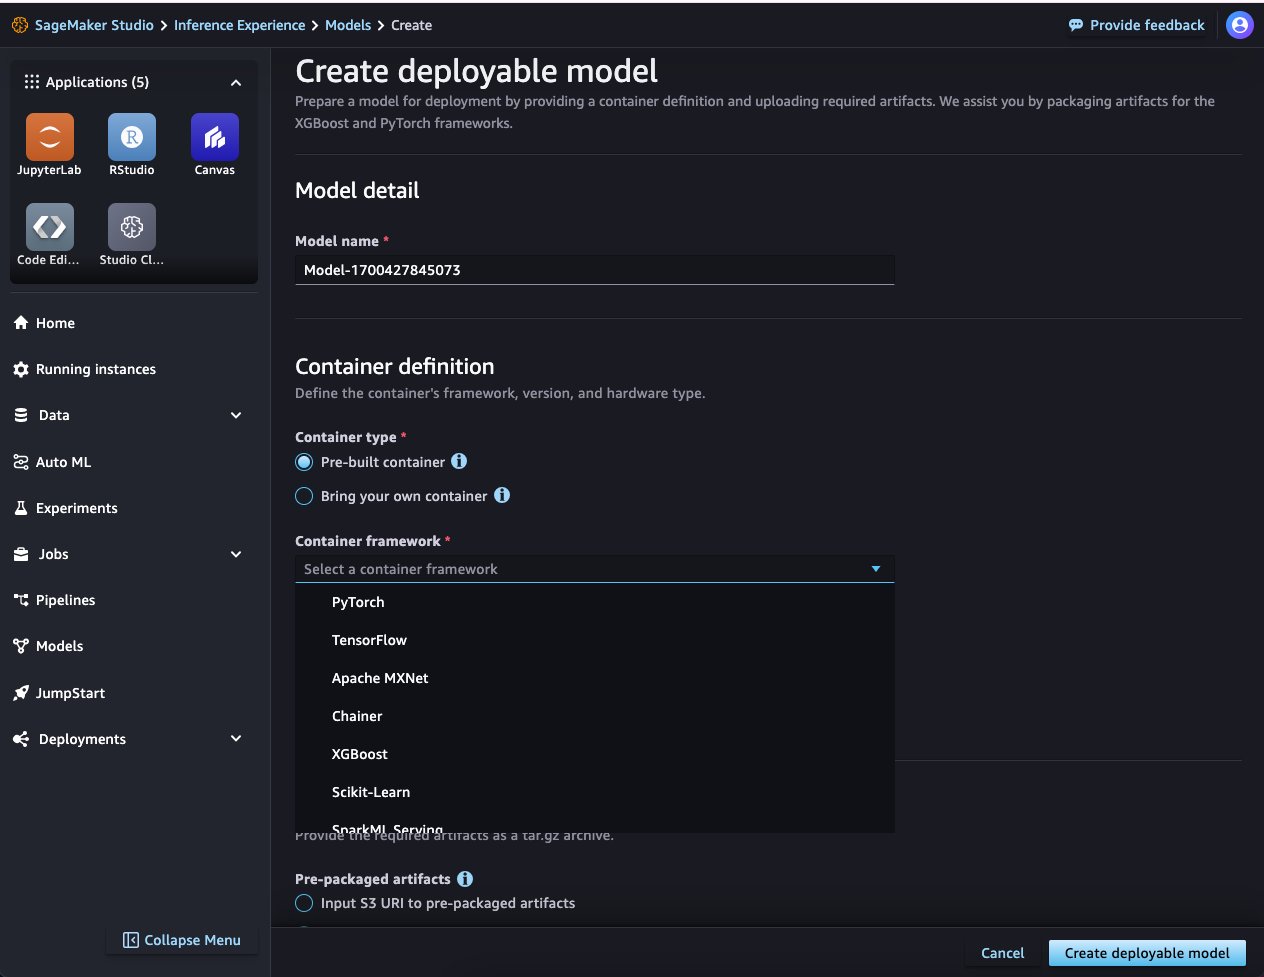Pick Scikit-Learn from the framework list
The image size is (1264, 977).
[595, 792]
